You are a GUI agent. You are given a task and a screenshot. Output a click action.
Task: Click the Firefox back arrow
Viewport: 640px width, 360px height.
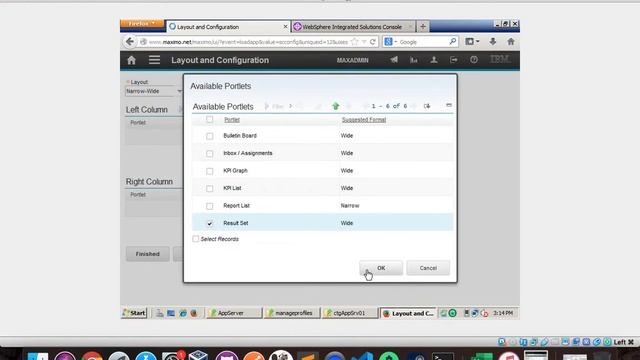130,42
